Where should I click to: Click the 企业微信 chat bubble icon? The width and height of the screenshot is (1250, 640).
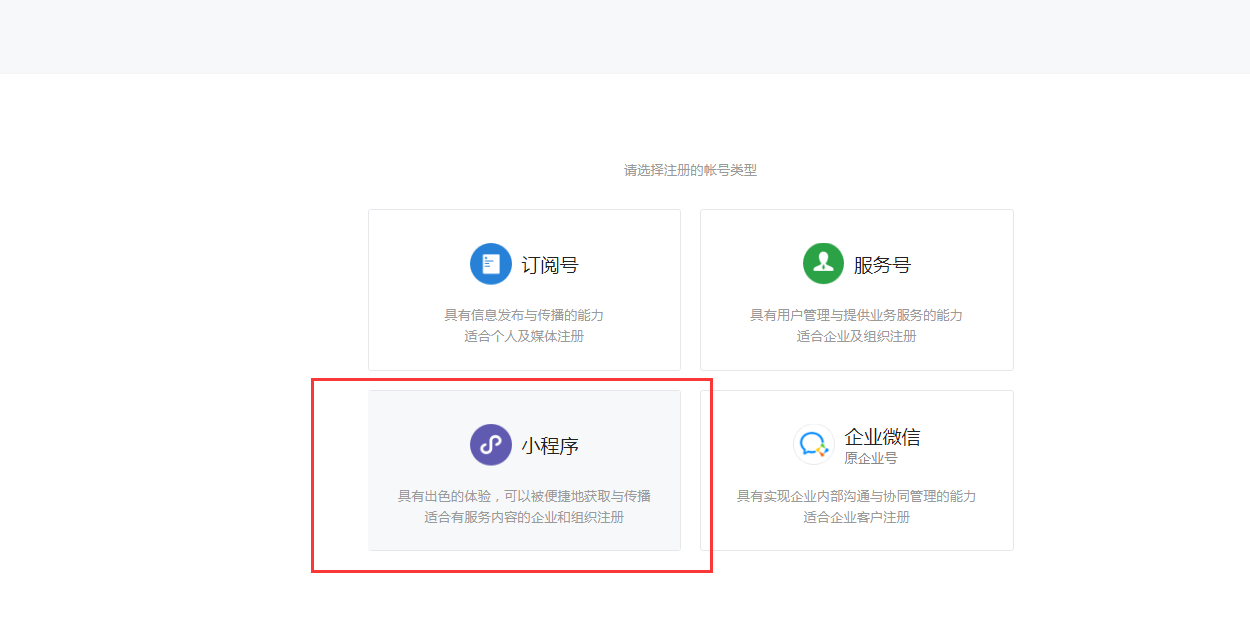pos(814,445)
